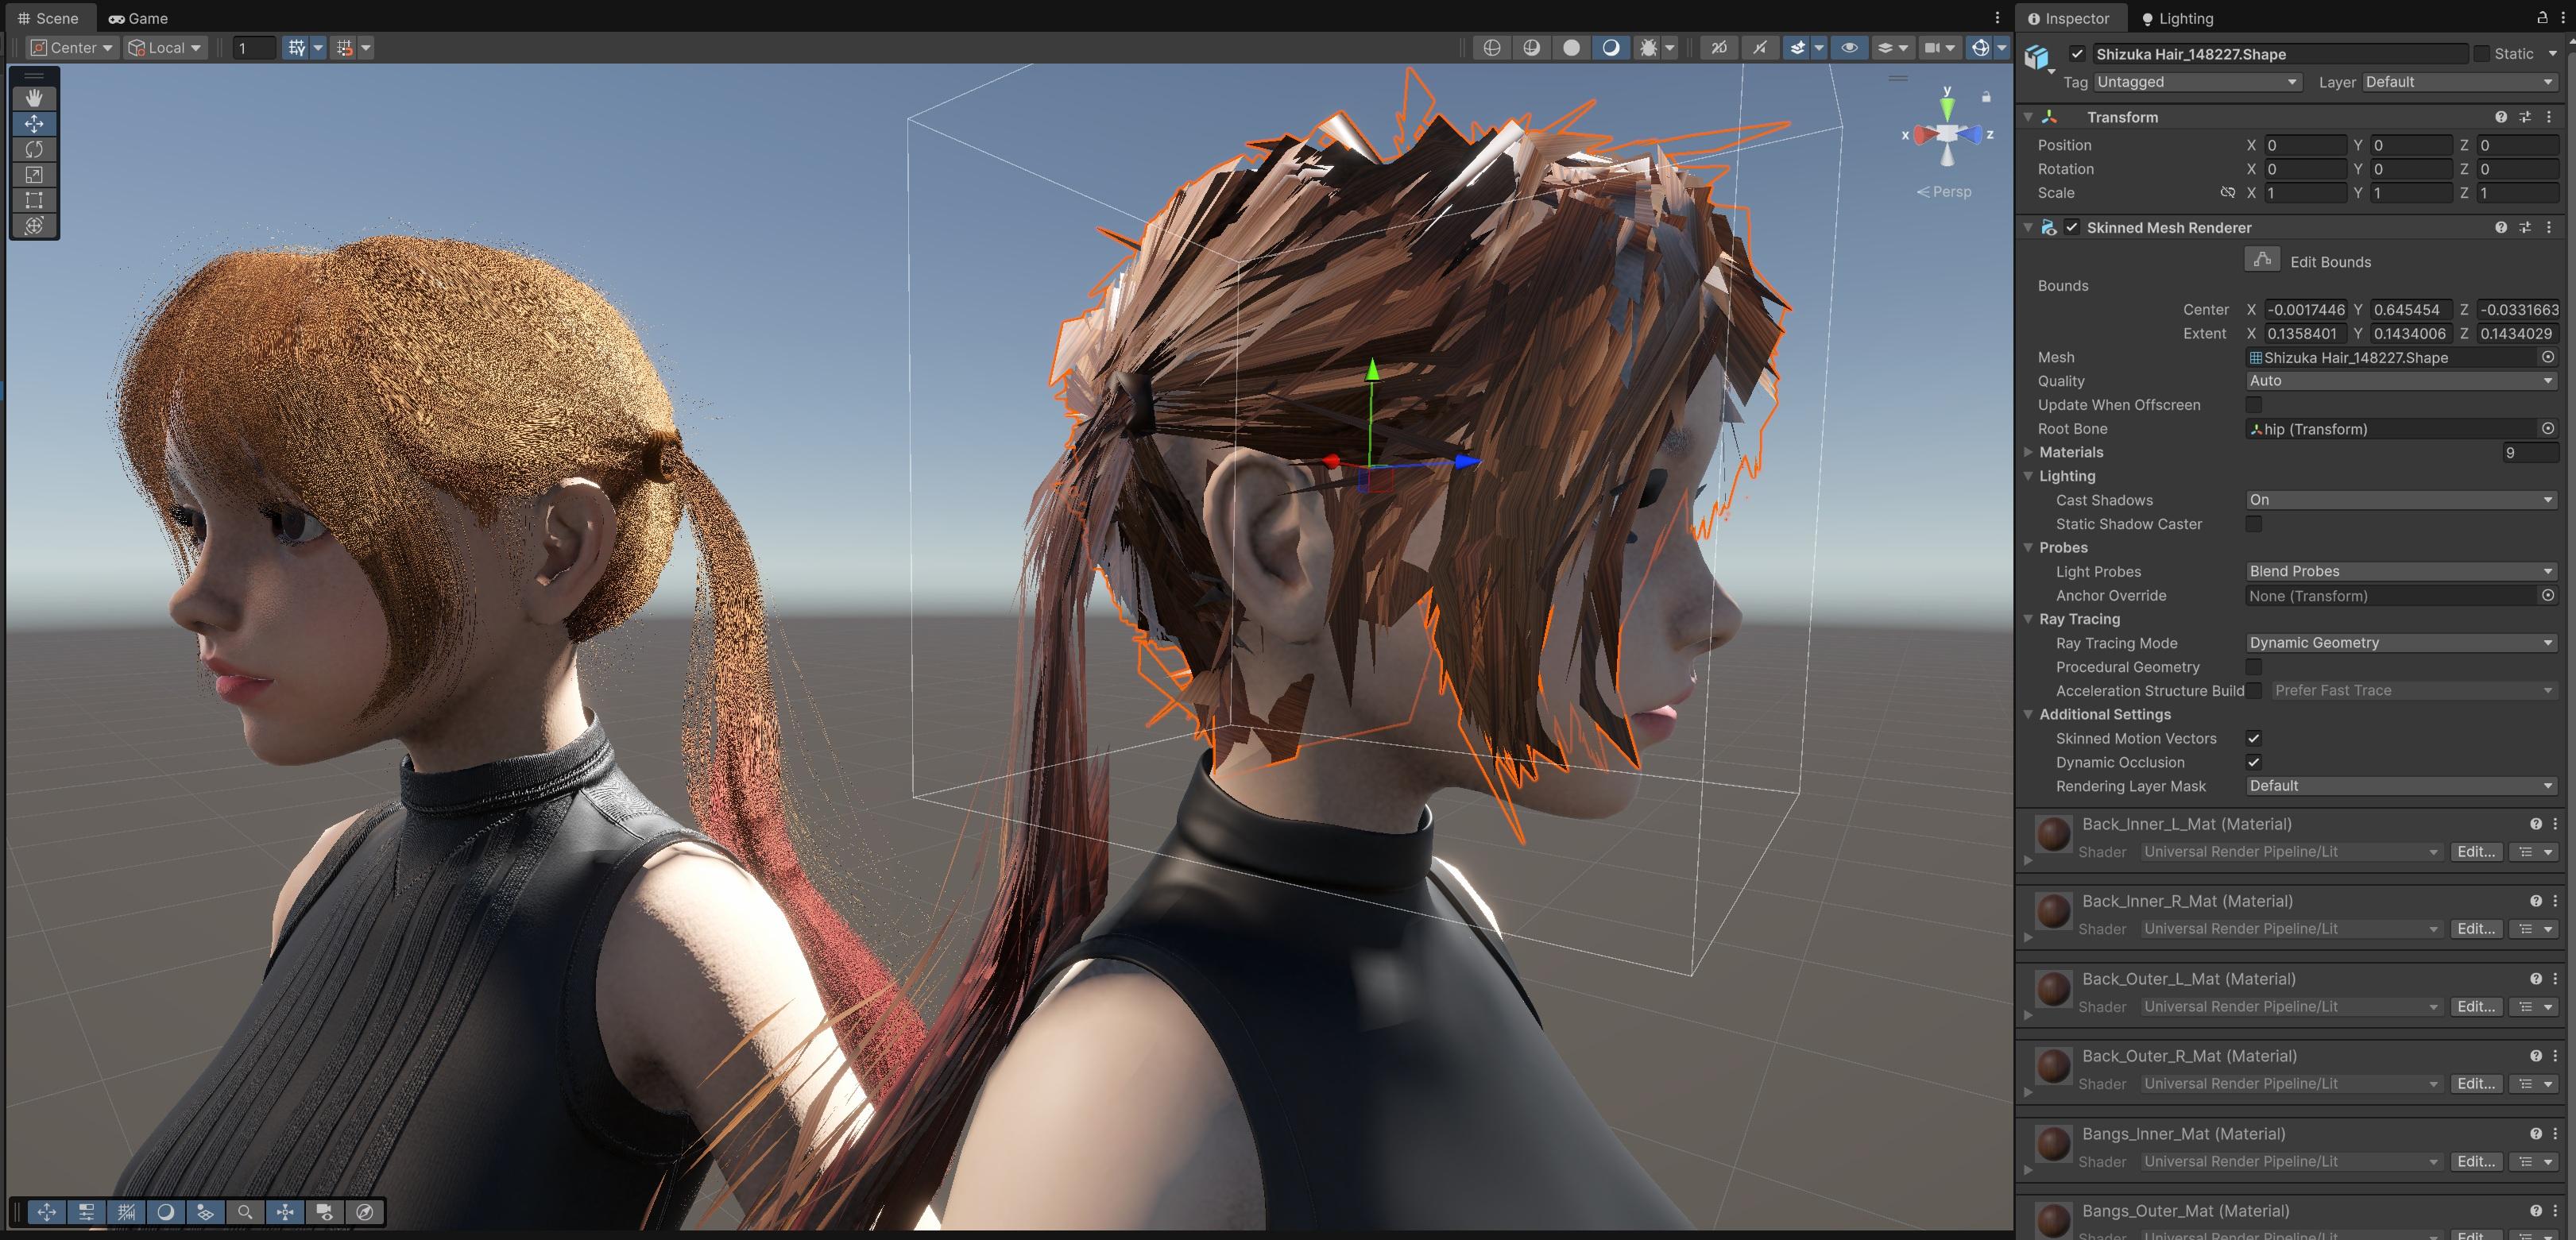Select the Rect transform tool
This screenshot has width=2576, height=1240.
tap(34, 200)
